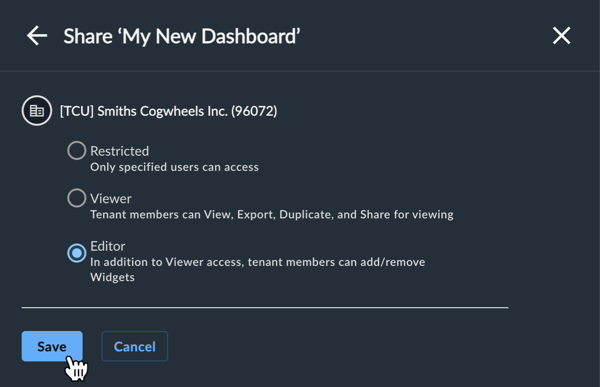Click the tenant building icon
Screen dimensions: 600x387
tap(37, 111)
